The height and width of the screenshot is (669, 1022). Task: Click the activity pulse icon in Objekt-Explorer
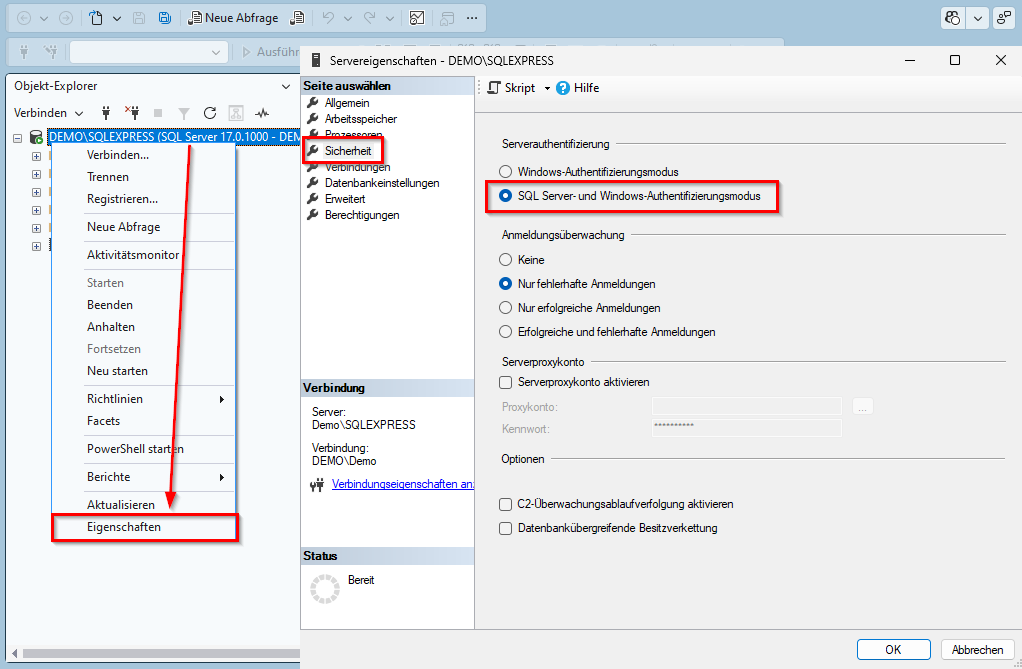(x=262, y=113)
